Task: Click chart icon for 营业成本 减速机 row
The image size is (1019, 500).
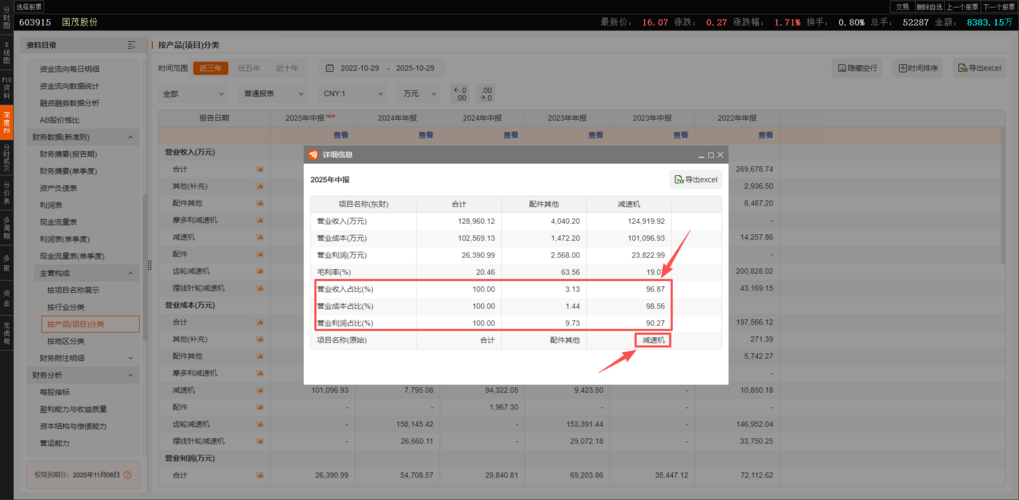Action: 260,390
